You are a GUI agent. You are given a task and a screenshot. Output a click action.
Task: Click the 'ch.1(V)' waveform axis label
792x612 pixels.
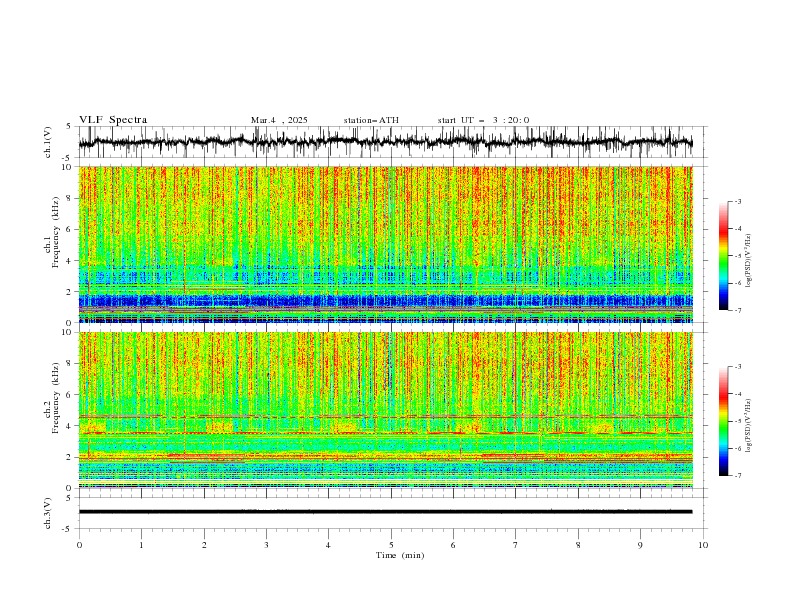coord(48,142)
